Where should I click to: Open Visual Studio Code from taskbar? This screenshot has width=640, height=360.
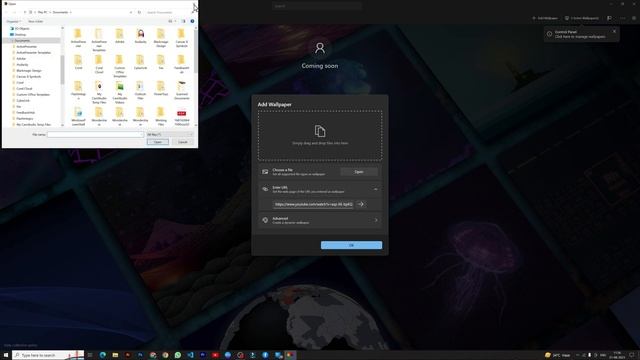(190, 355)
